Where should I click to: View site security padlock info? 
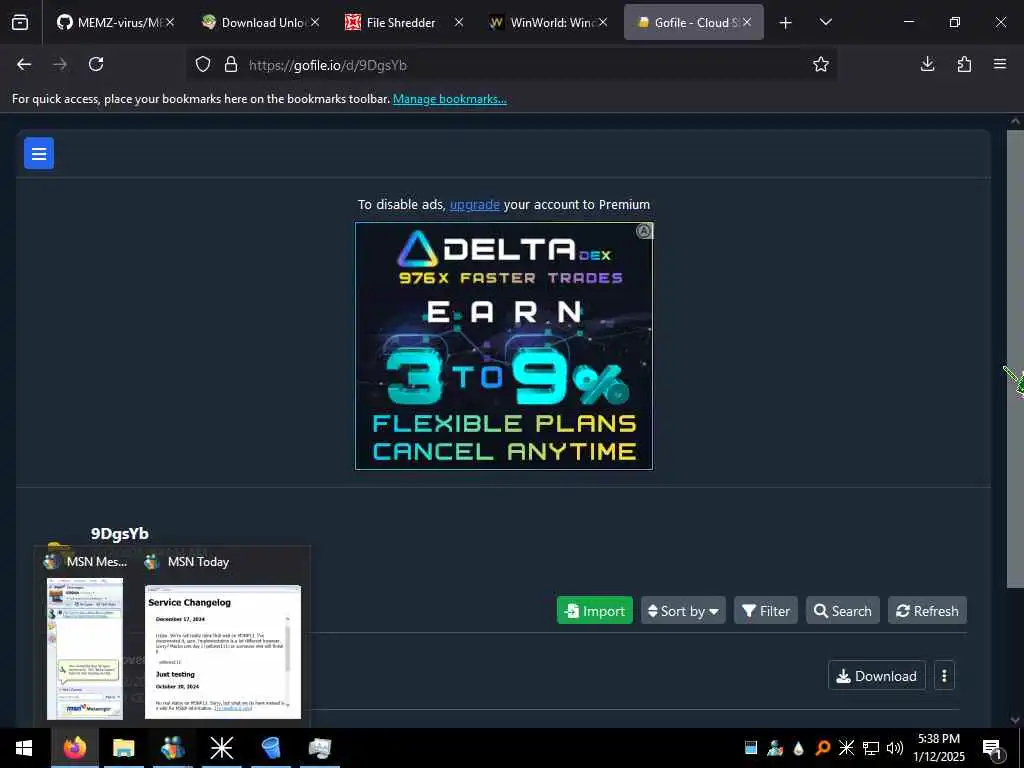pyautogui.click(x=231, y=65)
